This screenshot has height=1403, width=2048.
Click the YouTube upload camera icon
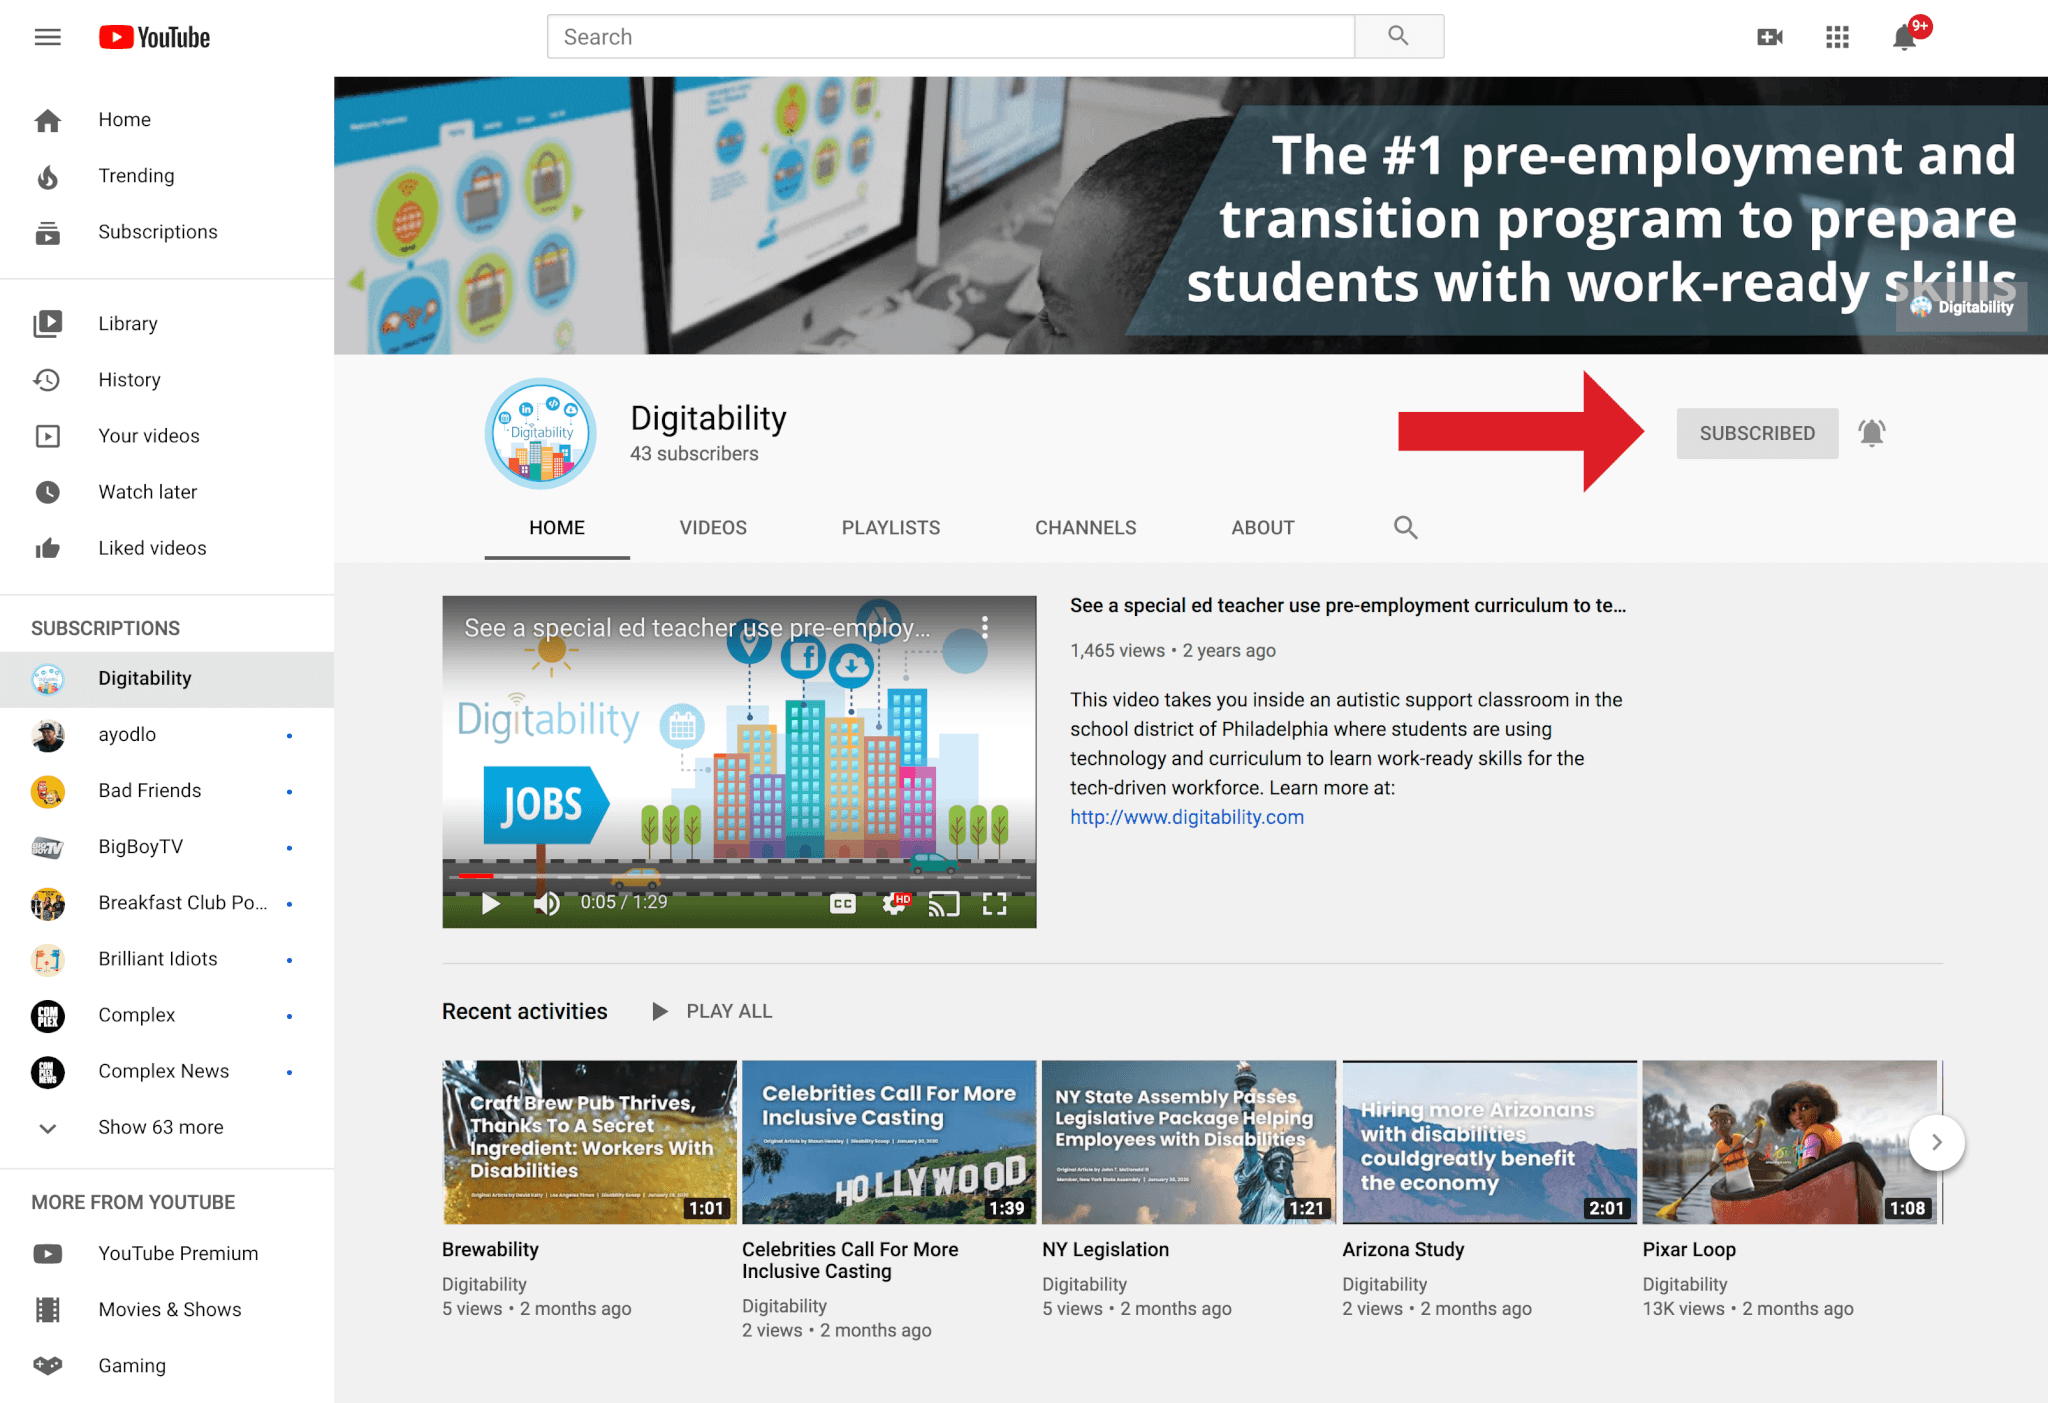(1769, 34)
